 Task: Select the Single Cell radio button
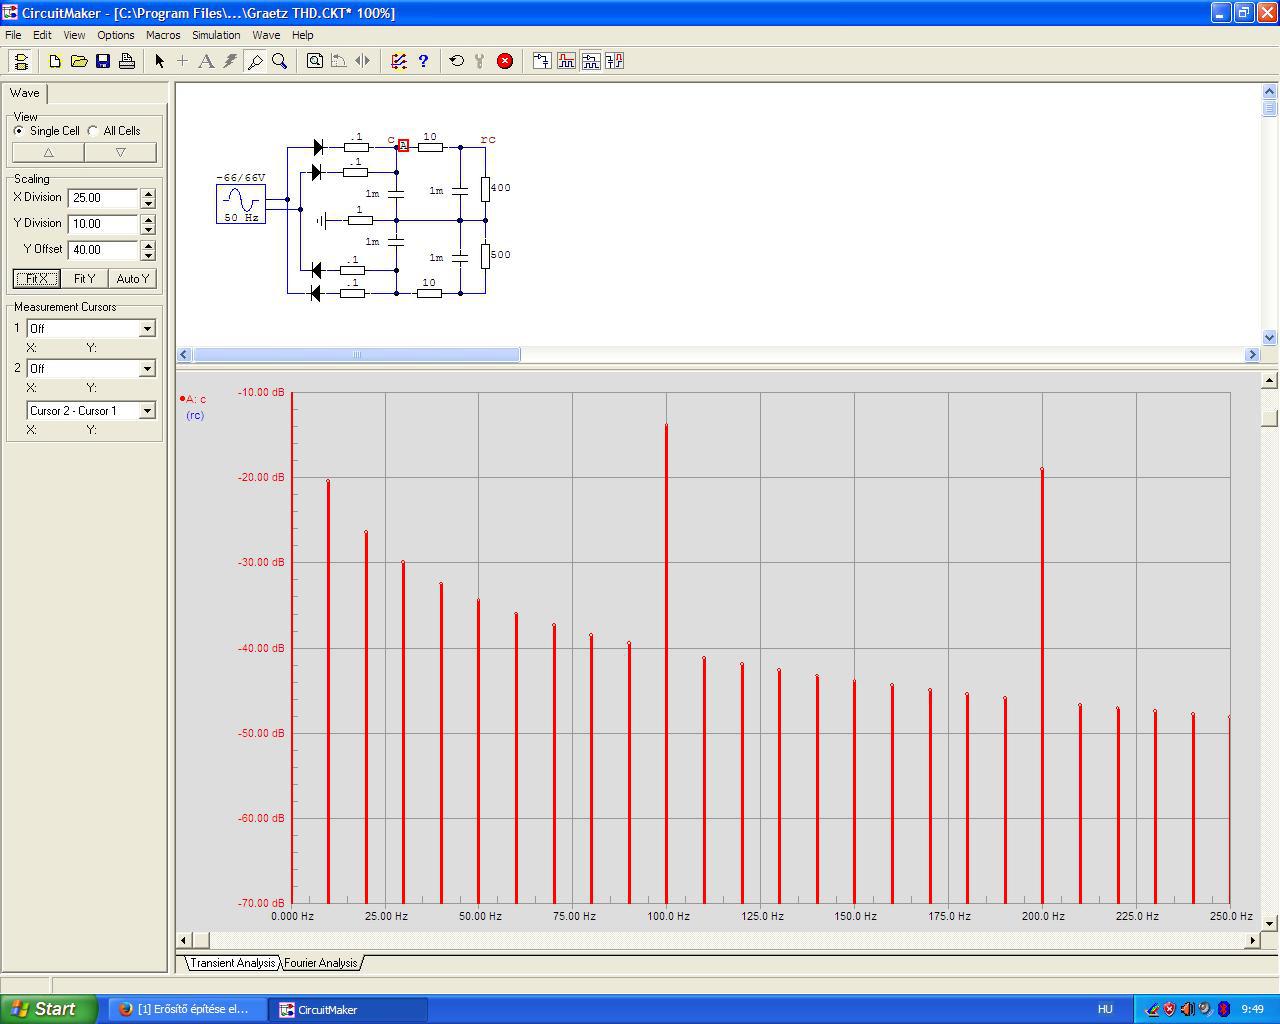point(19,131)
